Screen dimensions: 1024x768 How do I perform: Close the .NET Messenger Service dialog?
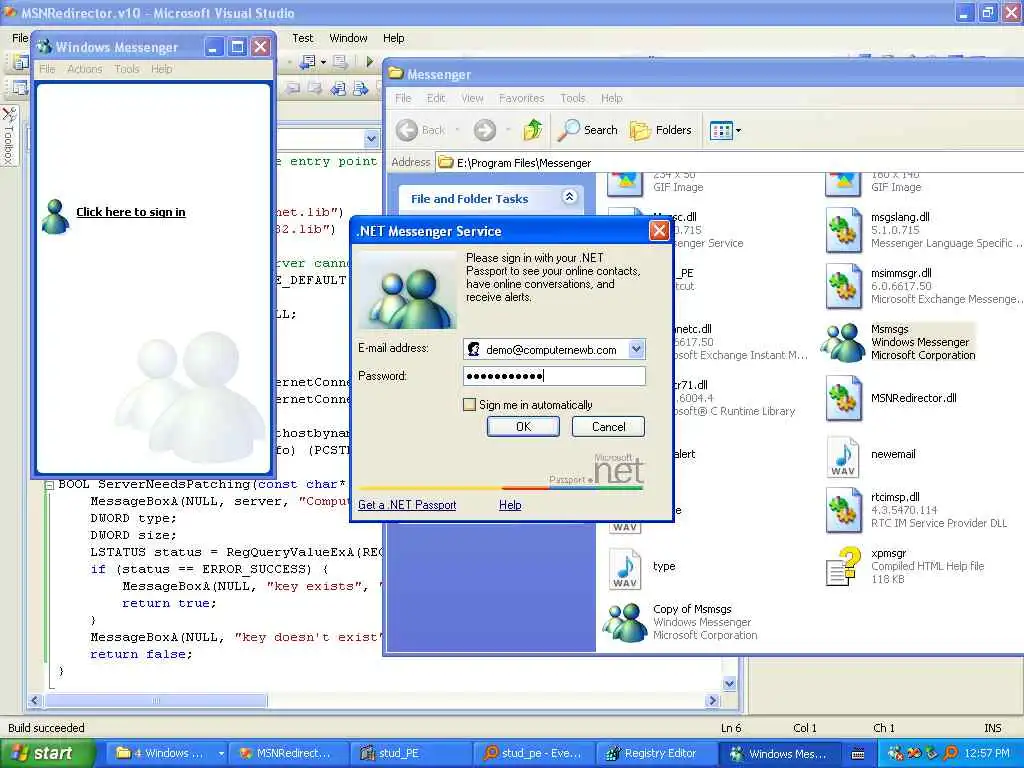pos(659,231)
